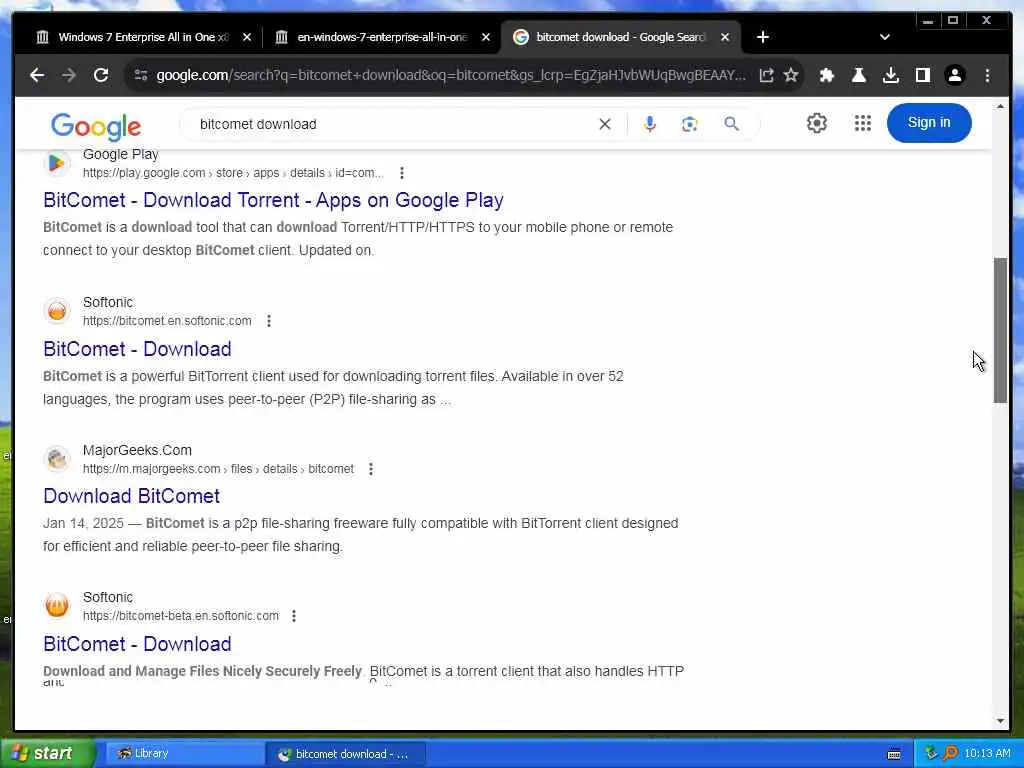Click the taskbar clock showing 10:13 AM
Screen dimensions: 1024x768
coord(987,754)
